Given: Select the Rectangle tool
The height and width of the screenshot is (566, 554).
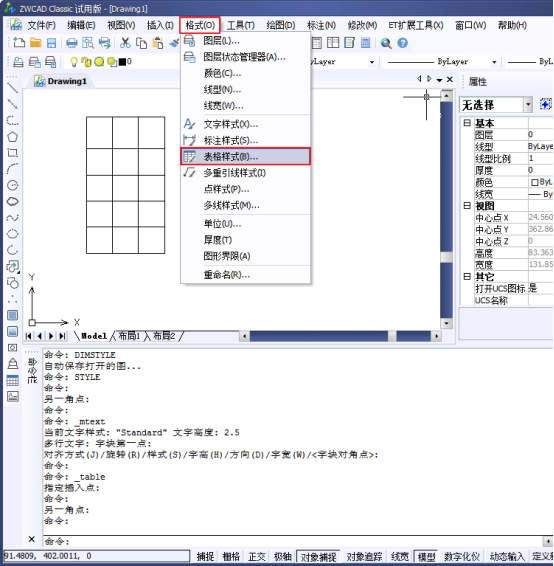Looking at the screenshot, I should point(12,153).
